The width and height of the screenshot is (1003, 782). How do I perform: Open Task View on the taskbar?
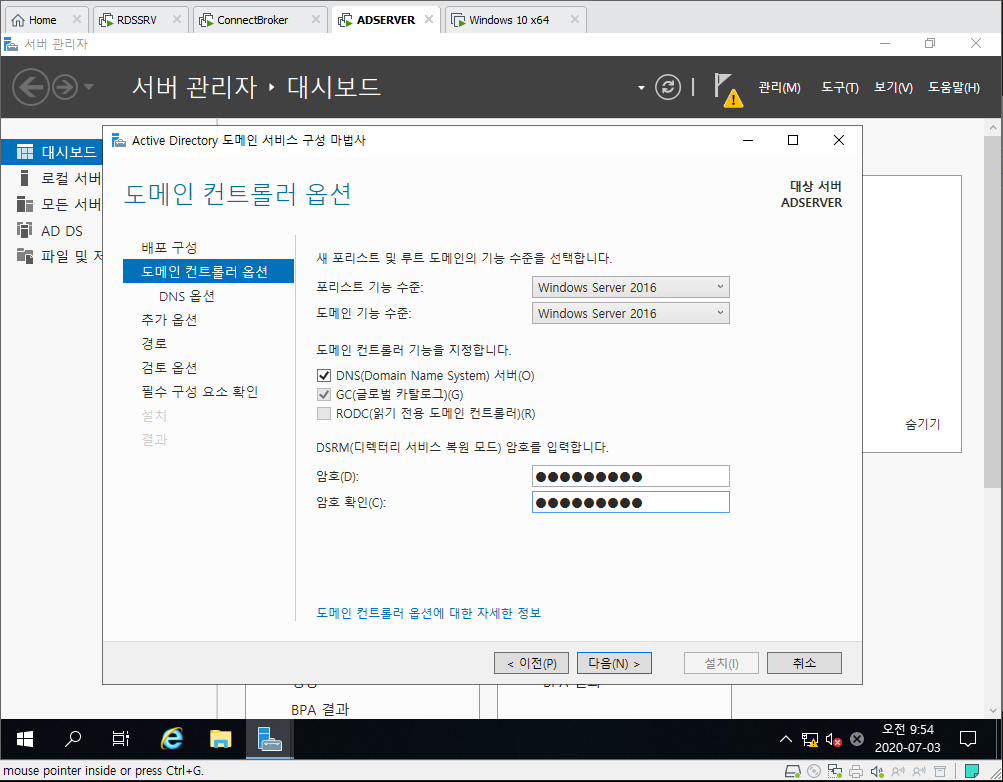(x=120, y=739)
